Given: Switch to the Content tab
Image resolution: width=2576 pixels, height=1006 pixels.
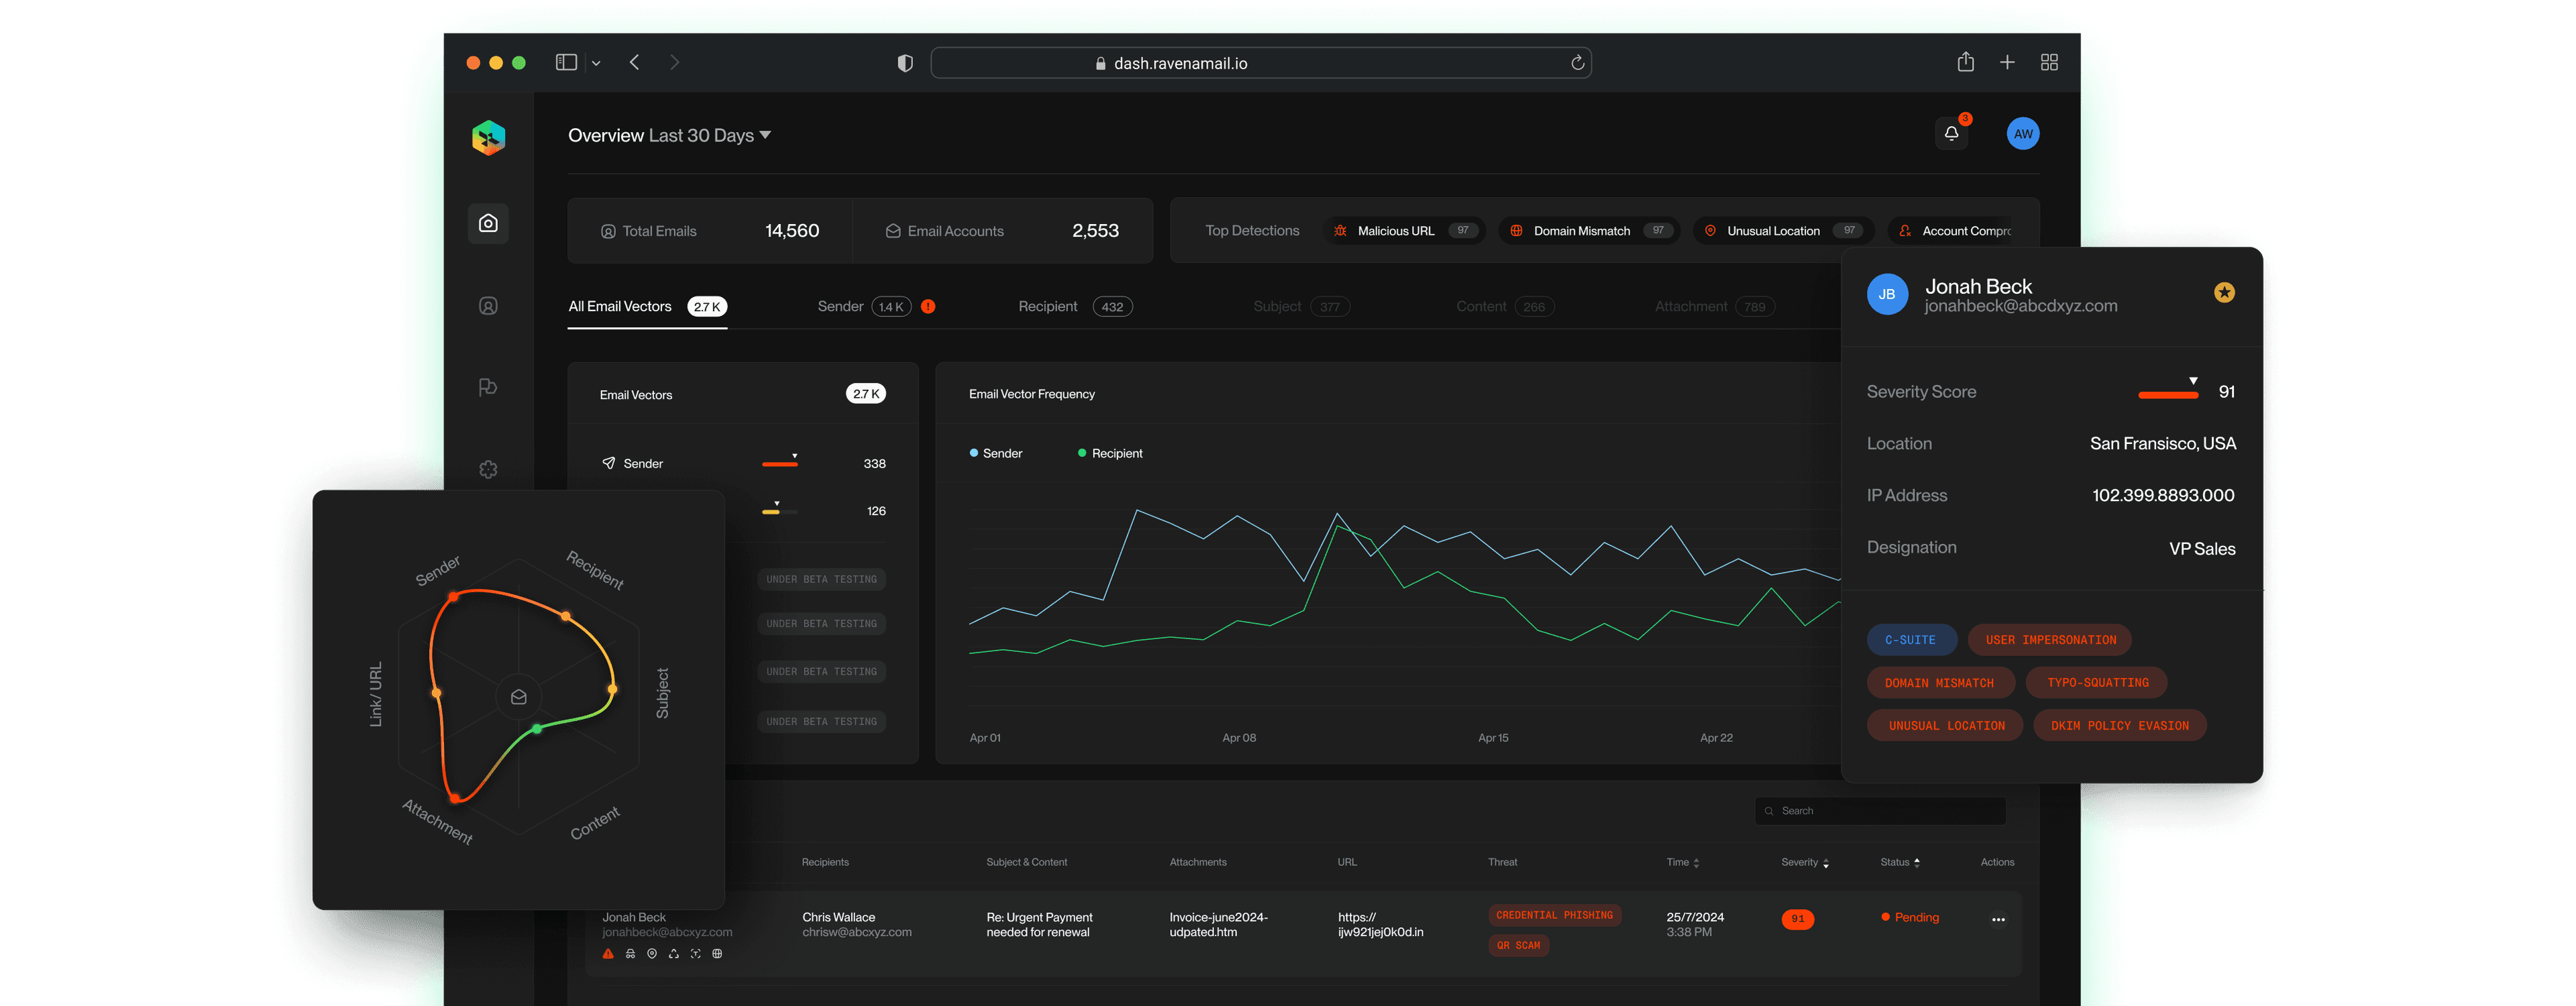Looking at the screenshot, I should (x=1505, y=307).
